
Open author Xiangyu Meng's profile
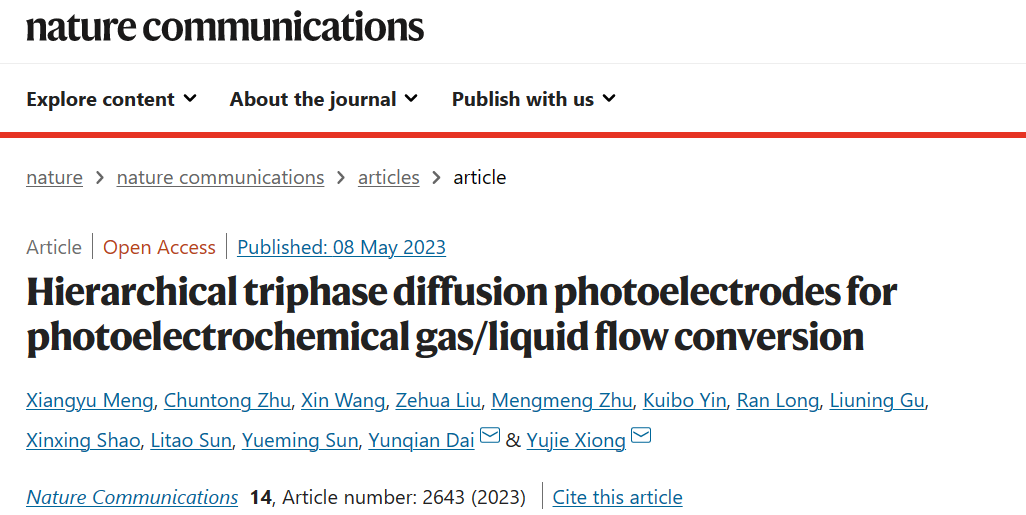(x=90, y=400)
